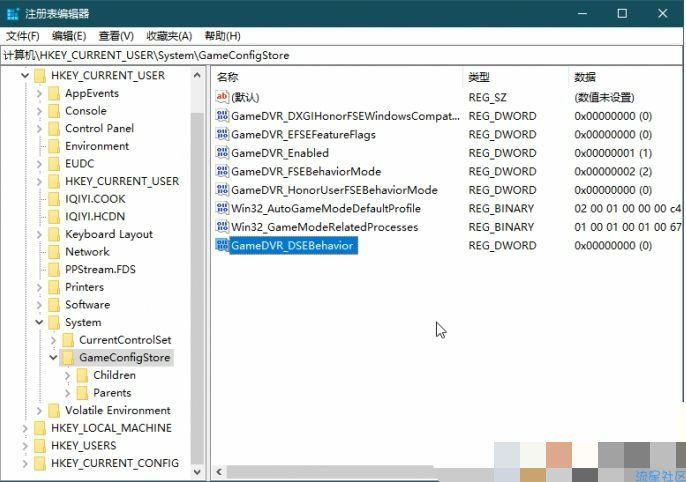Click the HKEY_LOCAL_MACHINE folder icon

[39, 427]
